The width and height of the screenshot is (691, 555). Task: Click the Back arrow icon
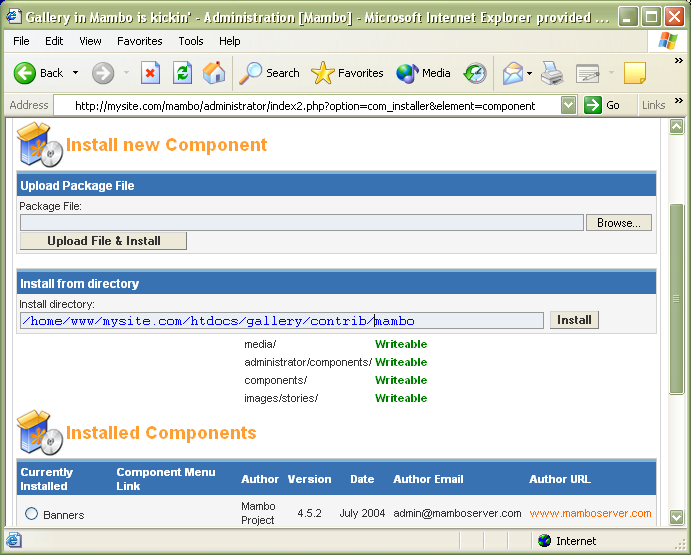click(25, 73)
